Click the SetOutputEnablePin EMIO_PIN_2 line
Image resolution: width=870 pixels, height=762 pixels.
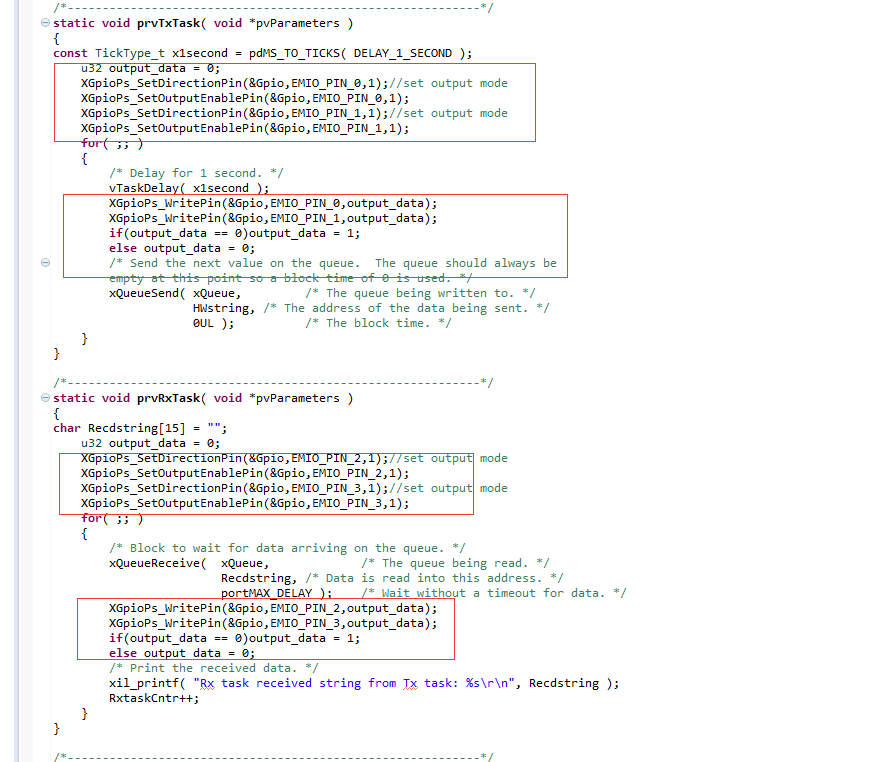[x=245, y=473]
